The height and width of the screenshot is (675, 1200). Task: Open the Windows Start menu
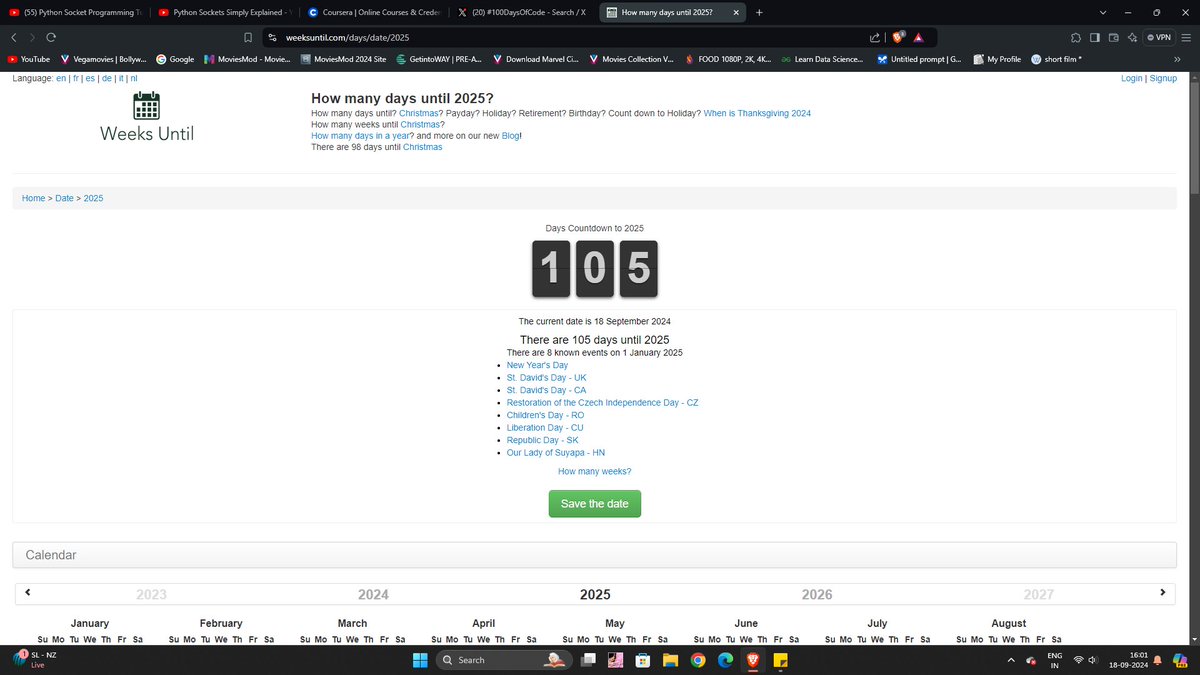point(419,659)
